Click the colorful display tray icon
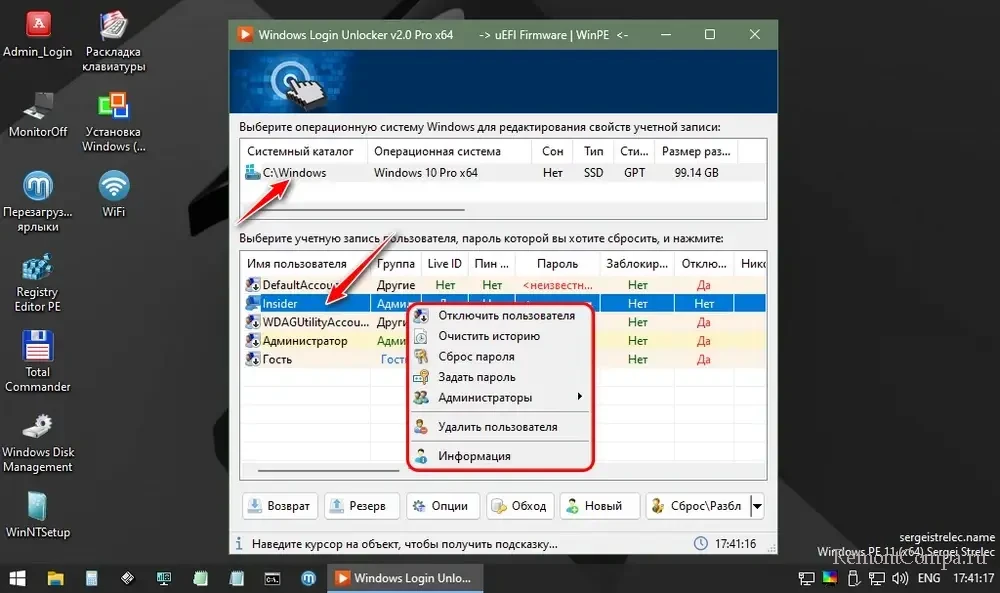This screenshot has width=1000, height=593. click(x=830, y=578)
